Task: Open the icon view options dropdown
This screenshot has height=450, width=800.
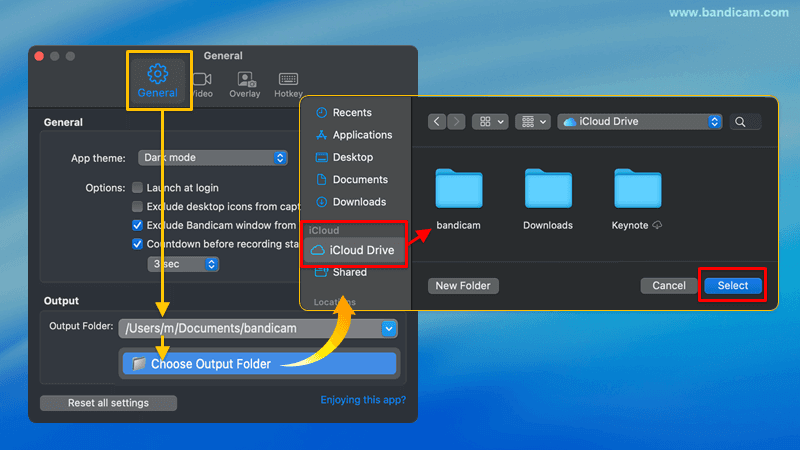Action: point(490,122)
